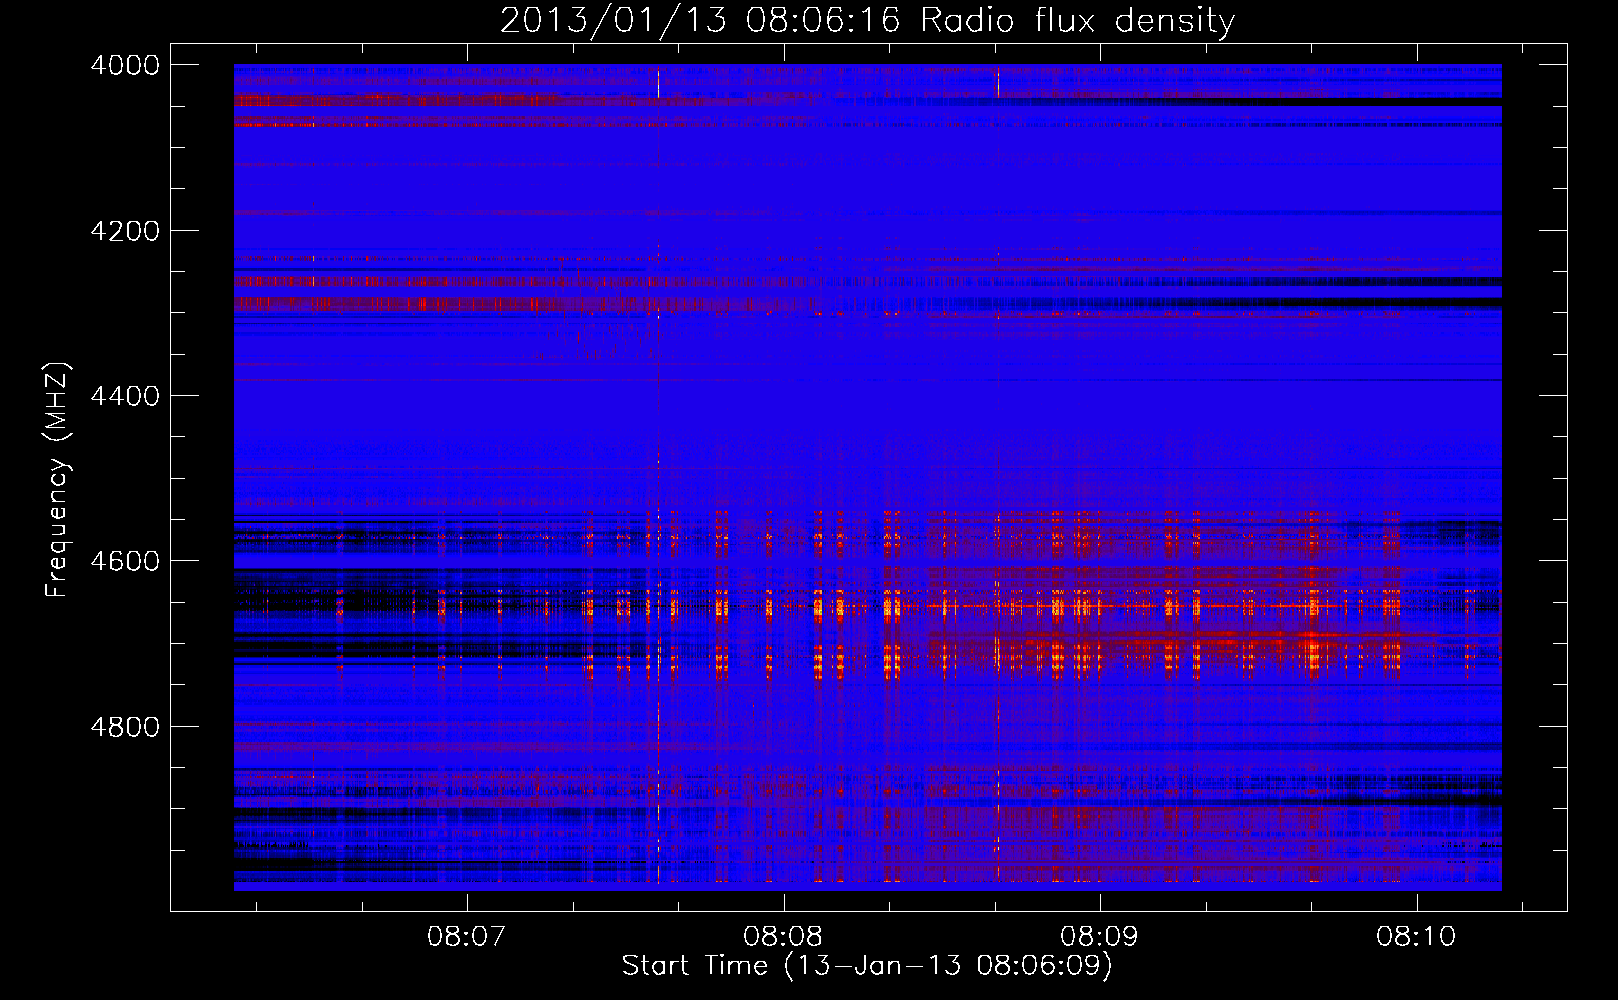This screenshot has height=1000, width=1618.
Task: Click the 08:08 time axis label
Action: point(783,937)
